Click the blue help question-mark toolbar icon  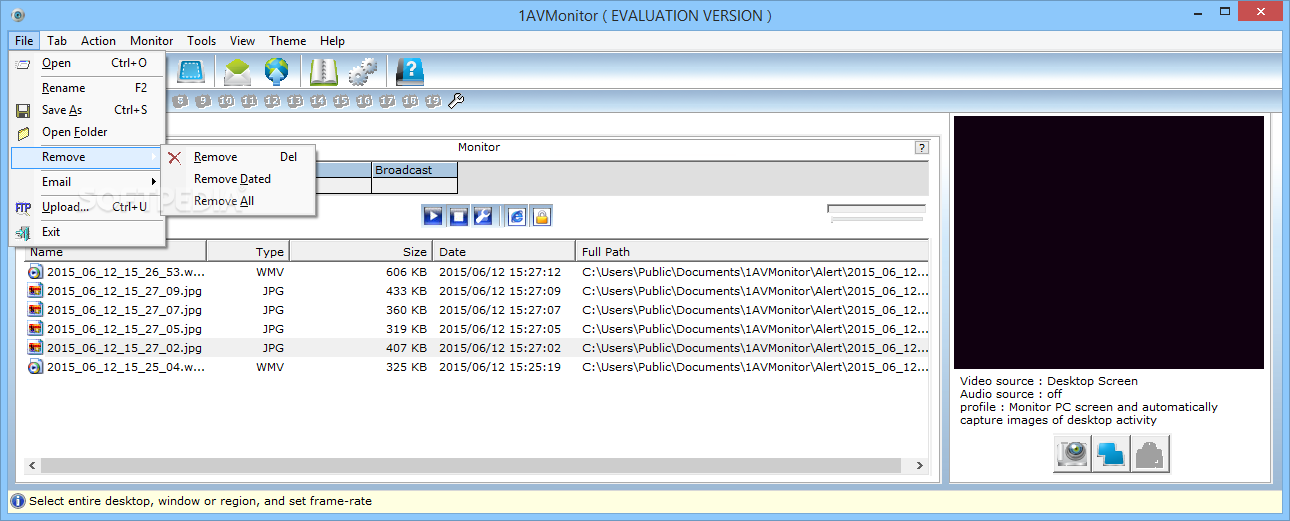coord(411,72)
